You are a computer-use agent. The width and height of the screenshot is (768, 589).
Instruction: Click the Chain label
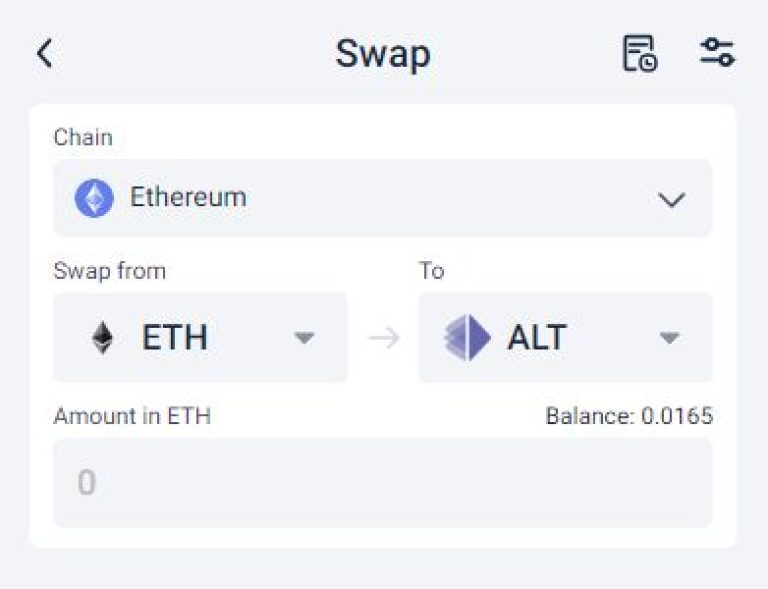[x=83, y=137]
